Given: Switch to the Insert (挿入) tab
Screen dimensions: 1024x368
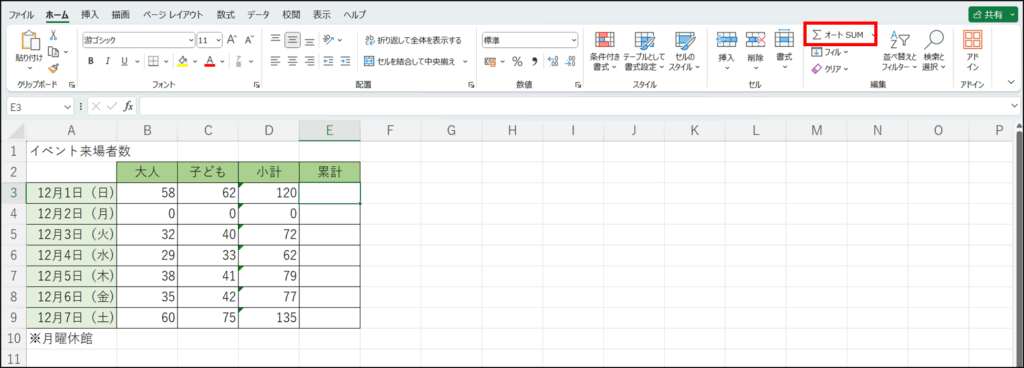Looking at the screenshot, I should coord(90,14).
